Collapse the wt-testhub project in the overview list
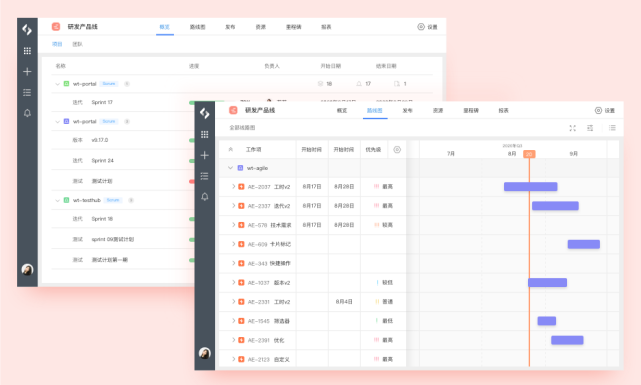The image size is (641, 385). pos(57,200)
